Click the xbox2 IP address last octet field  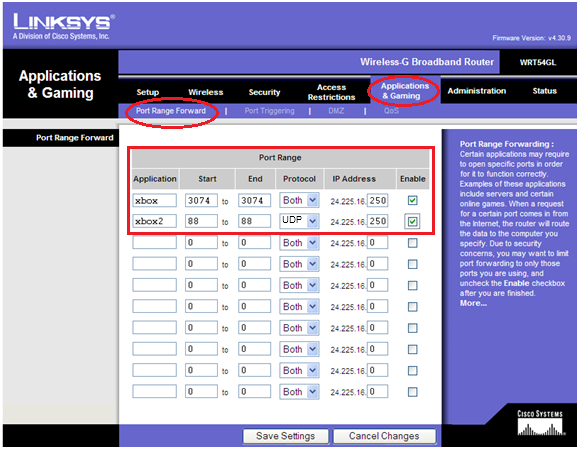coord(377,221)
